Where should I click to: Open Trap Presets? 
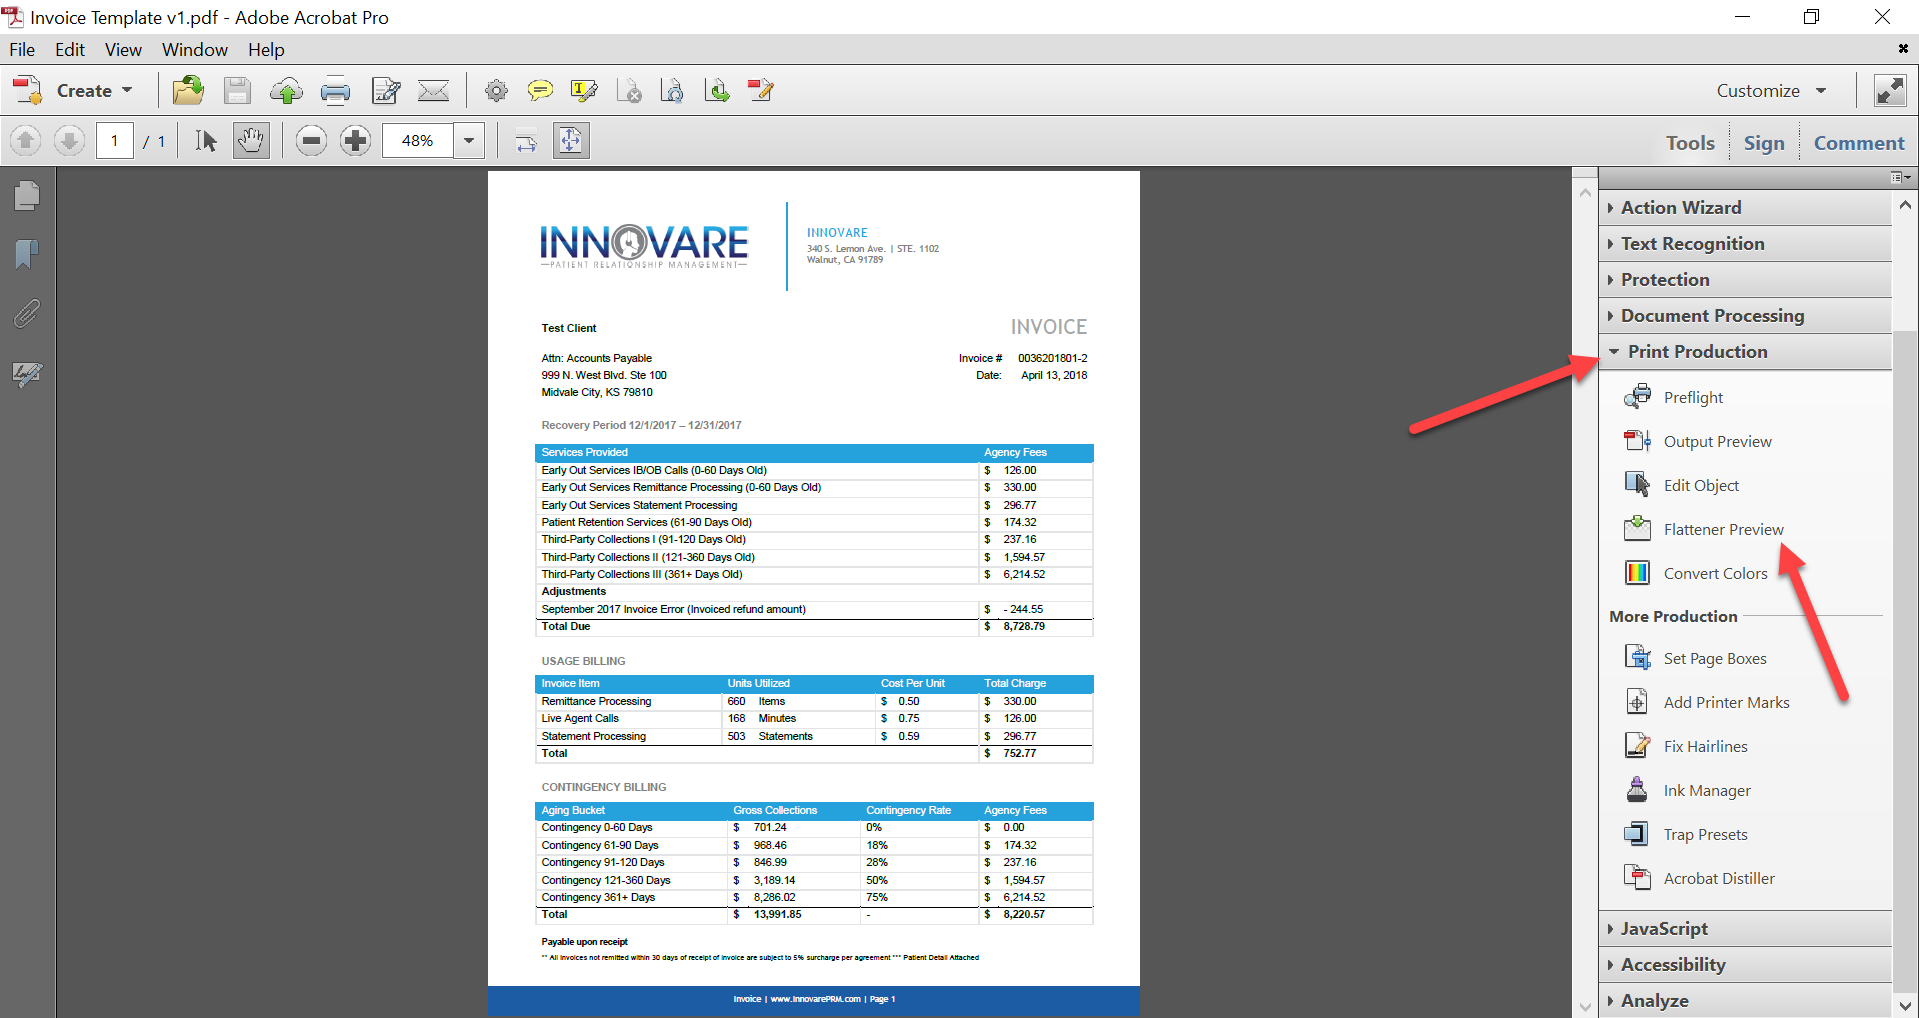[x=1704, y=834]
